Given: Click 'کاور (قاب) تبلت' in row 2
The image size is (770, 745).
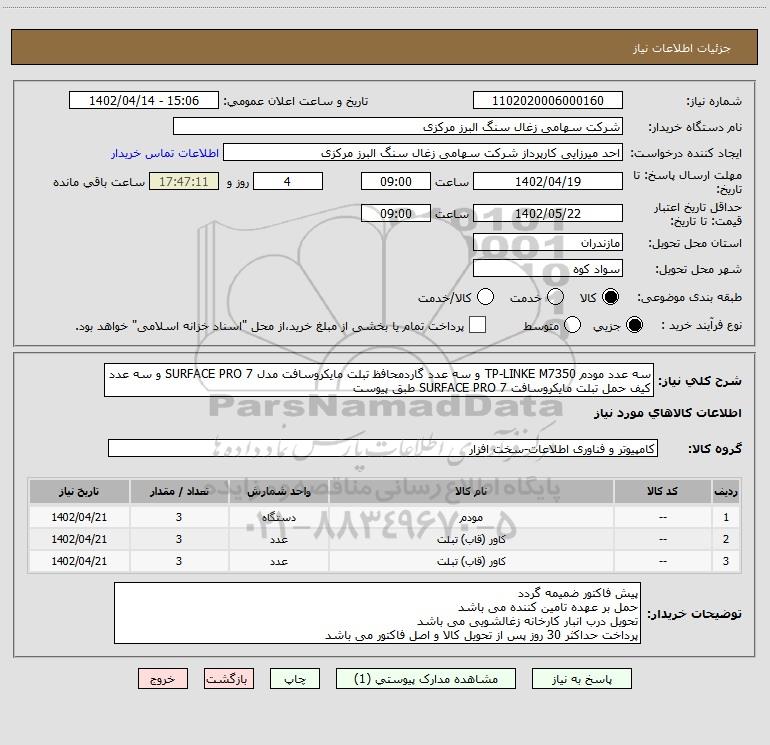Looking at the screenshot, I should [471, 539].
